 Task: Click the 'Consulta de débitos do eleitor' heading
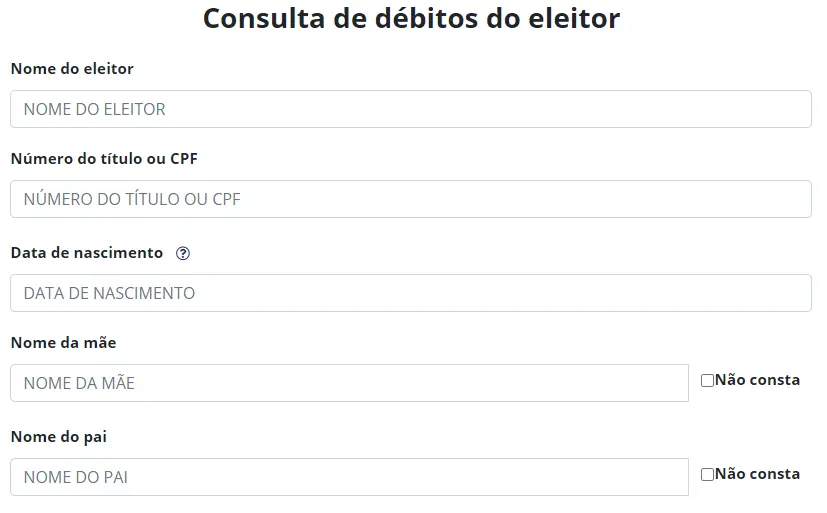411,18
